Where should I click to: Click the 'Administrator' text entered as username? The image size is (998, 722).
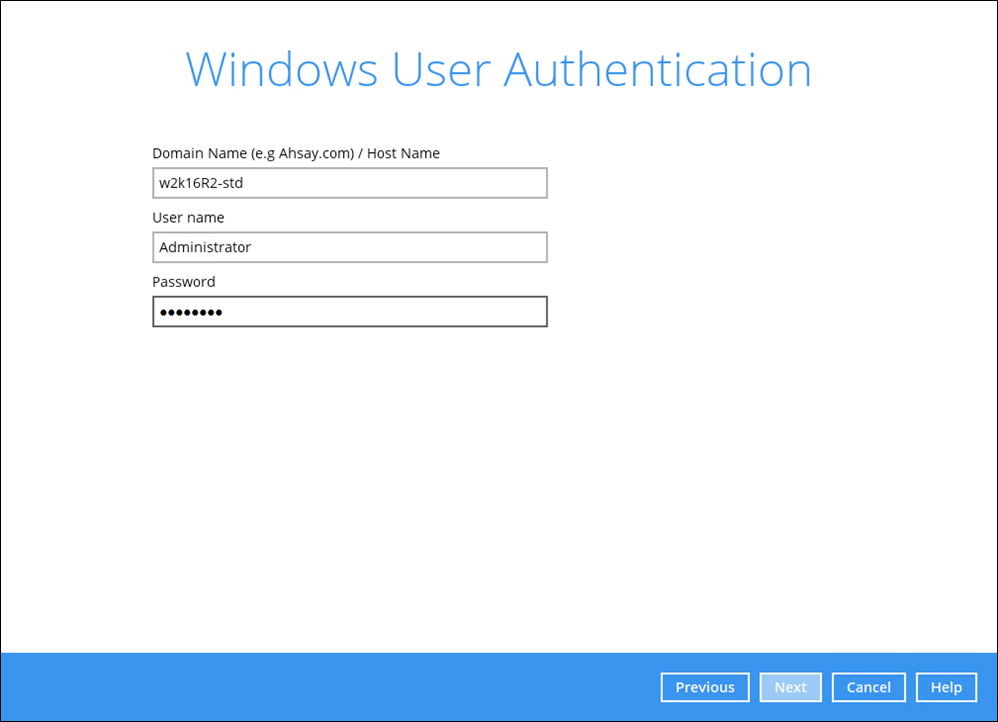pyautogui.click(x=205, y=247)
